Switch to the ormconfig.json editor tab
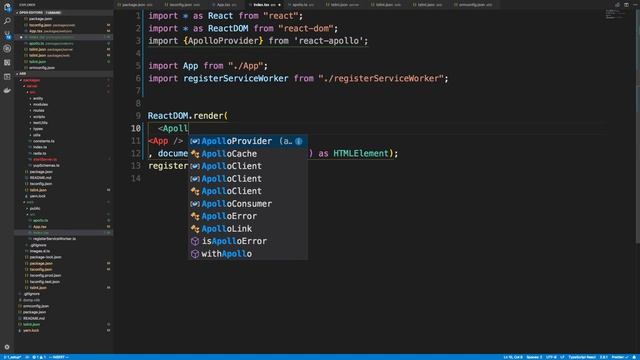Viewport: 640px width, 360px height. 474,5
